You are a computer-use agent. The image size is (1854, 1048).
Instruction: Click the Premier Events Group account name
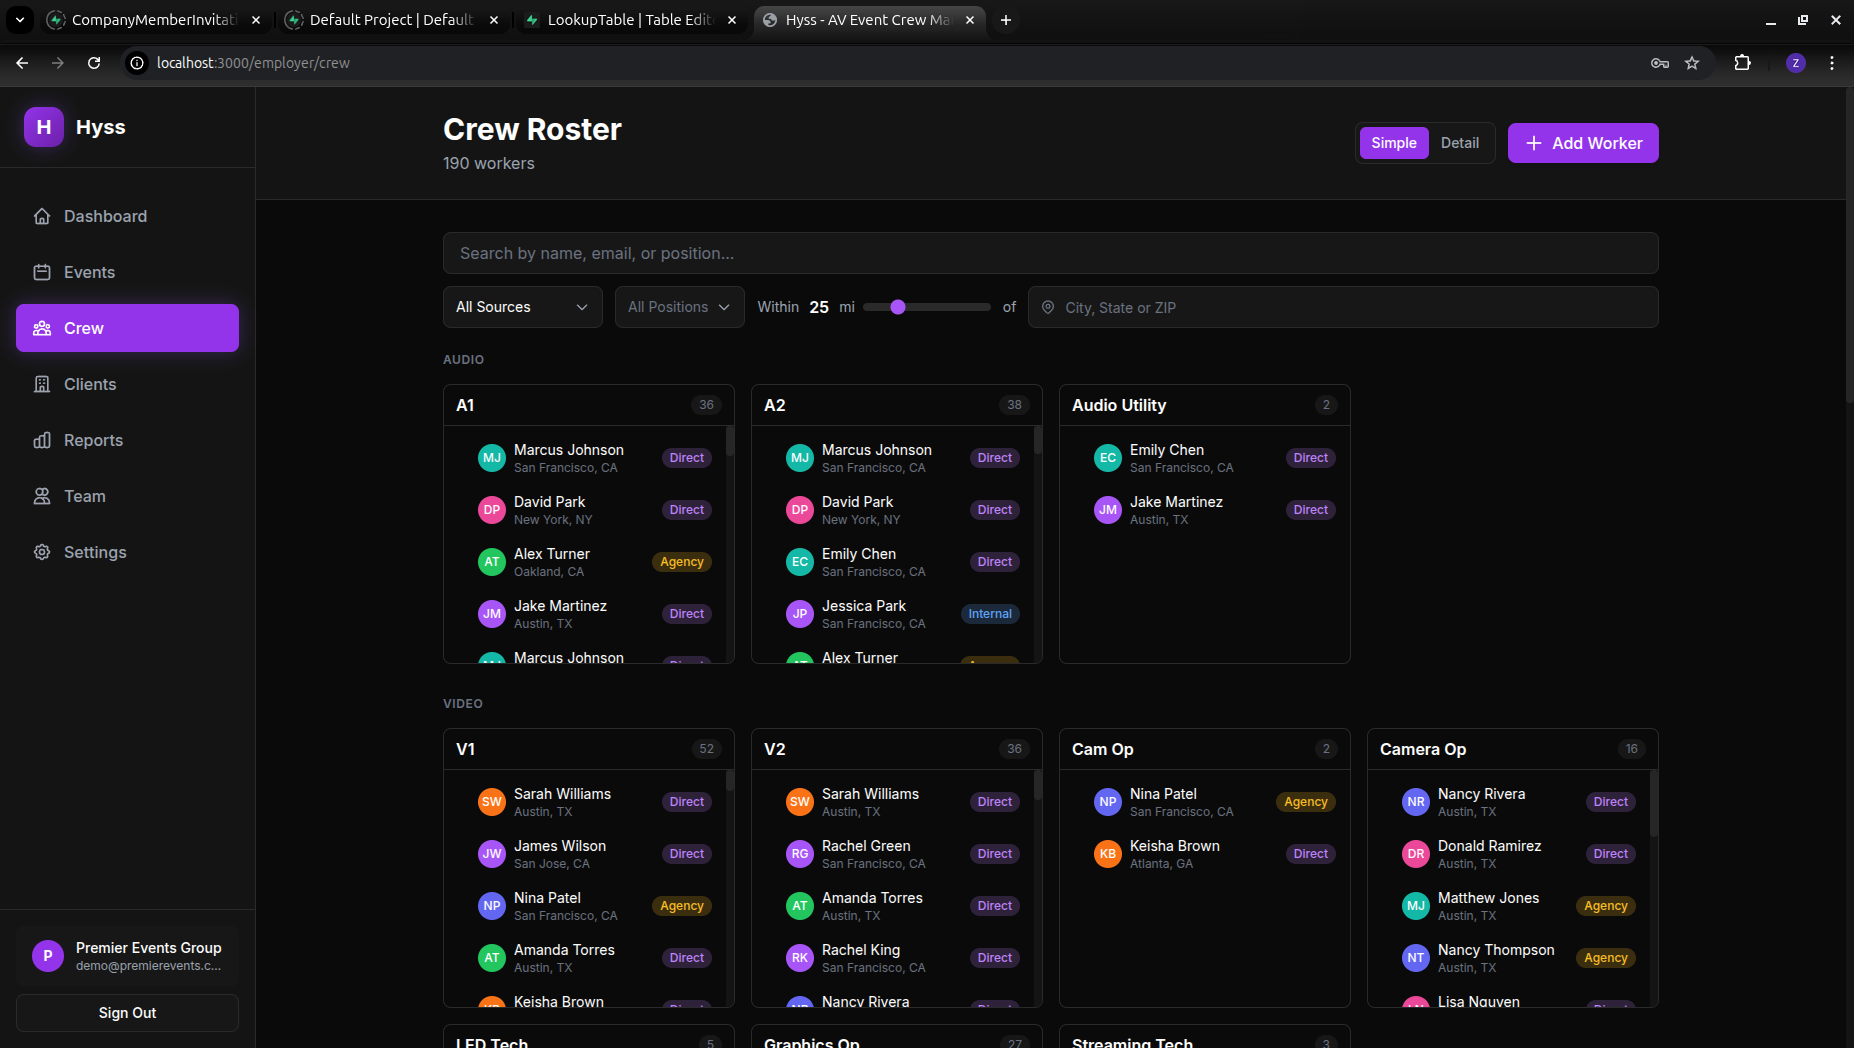click(x=149, y=948)
